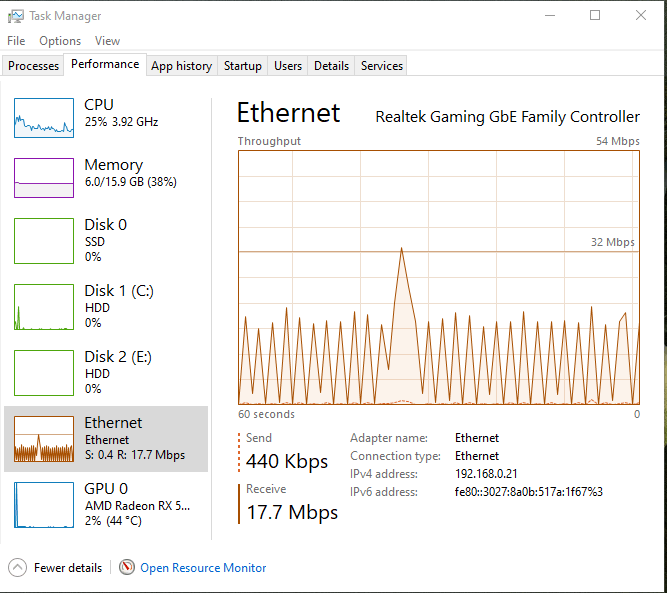
Task: Click the Fewer details chevron icon
Action: pyautogui.click(x=17, y=567)
